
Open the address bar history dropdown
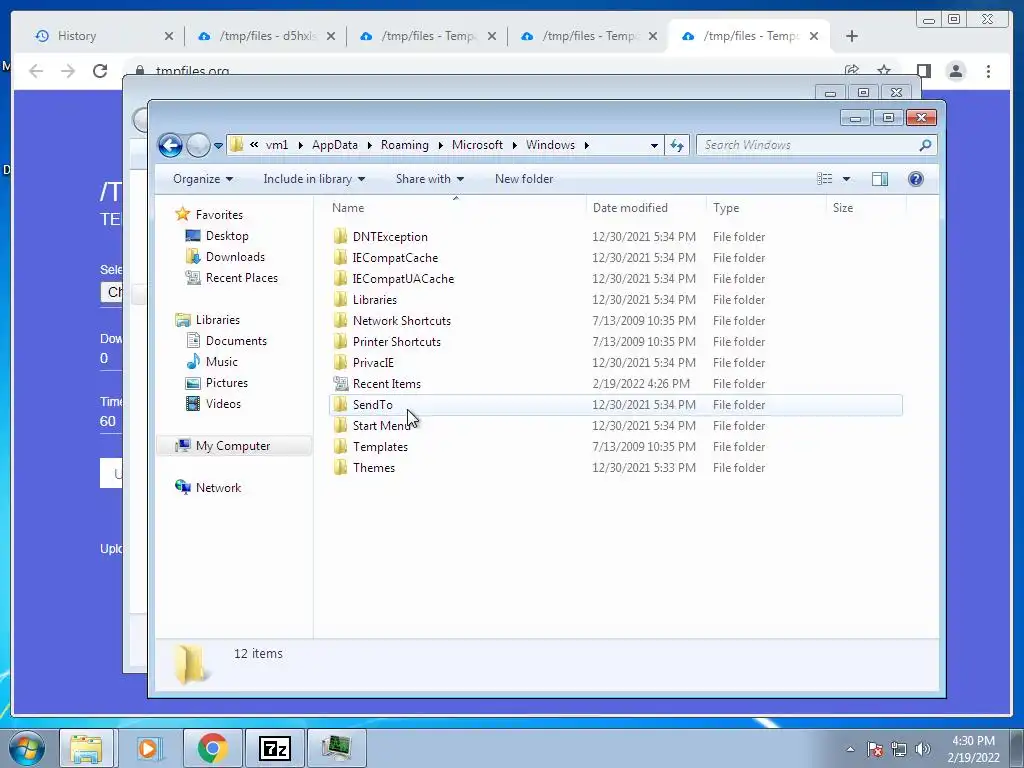pos(654,146)
